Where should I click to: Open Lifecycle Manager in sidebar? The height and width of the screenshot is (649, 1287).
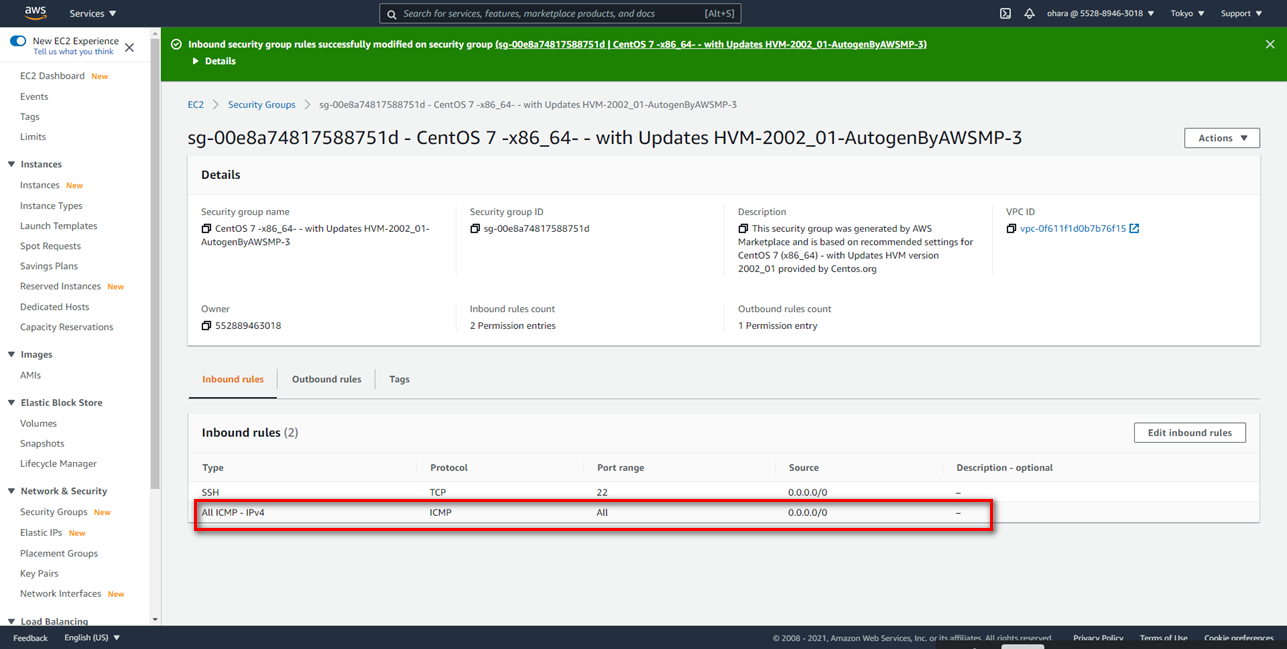[x=58, y=463]
